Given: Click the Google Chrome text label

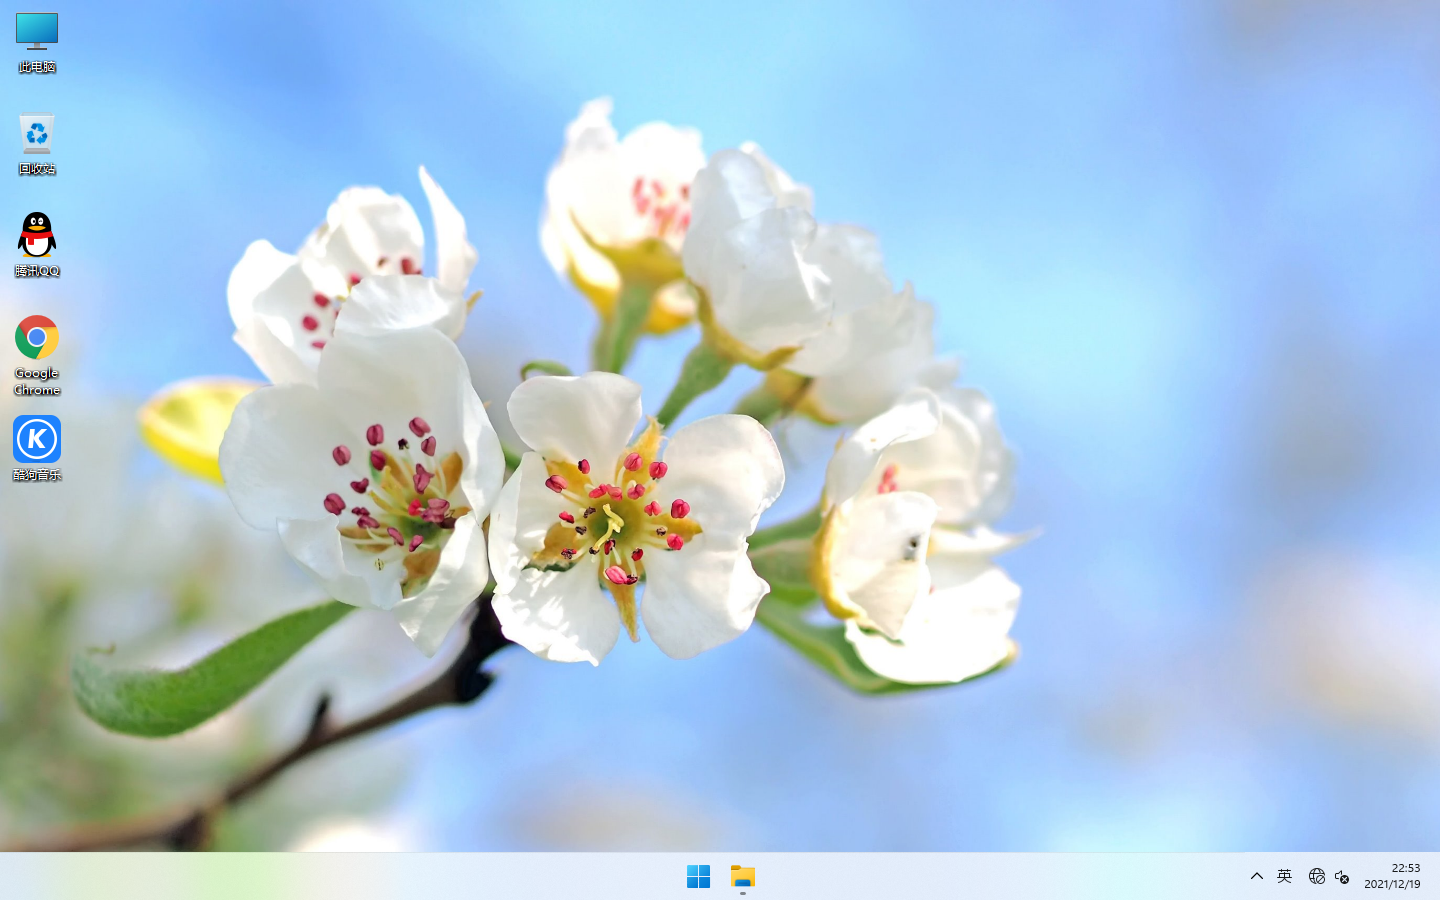Looking at the screenshot, I should 37,381.
